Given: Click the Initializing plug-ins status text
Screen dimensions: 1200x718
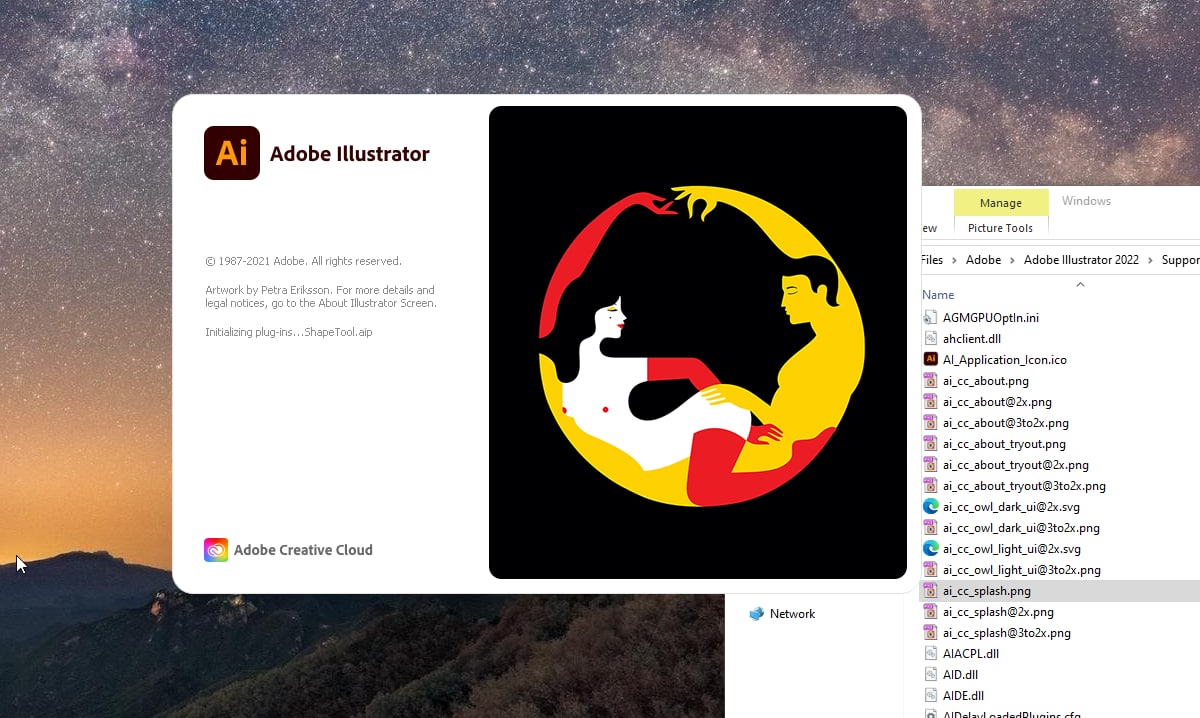Looking at the screenshot, I should 288,332.
